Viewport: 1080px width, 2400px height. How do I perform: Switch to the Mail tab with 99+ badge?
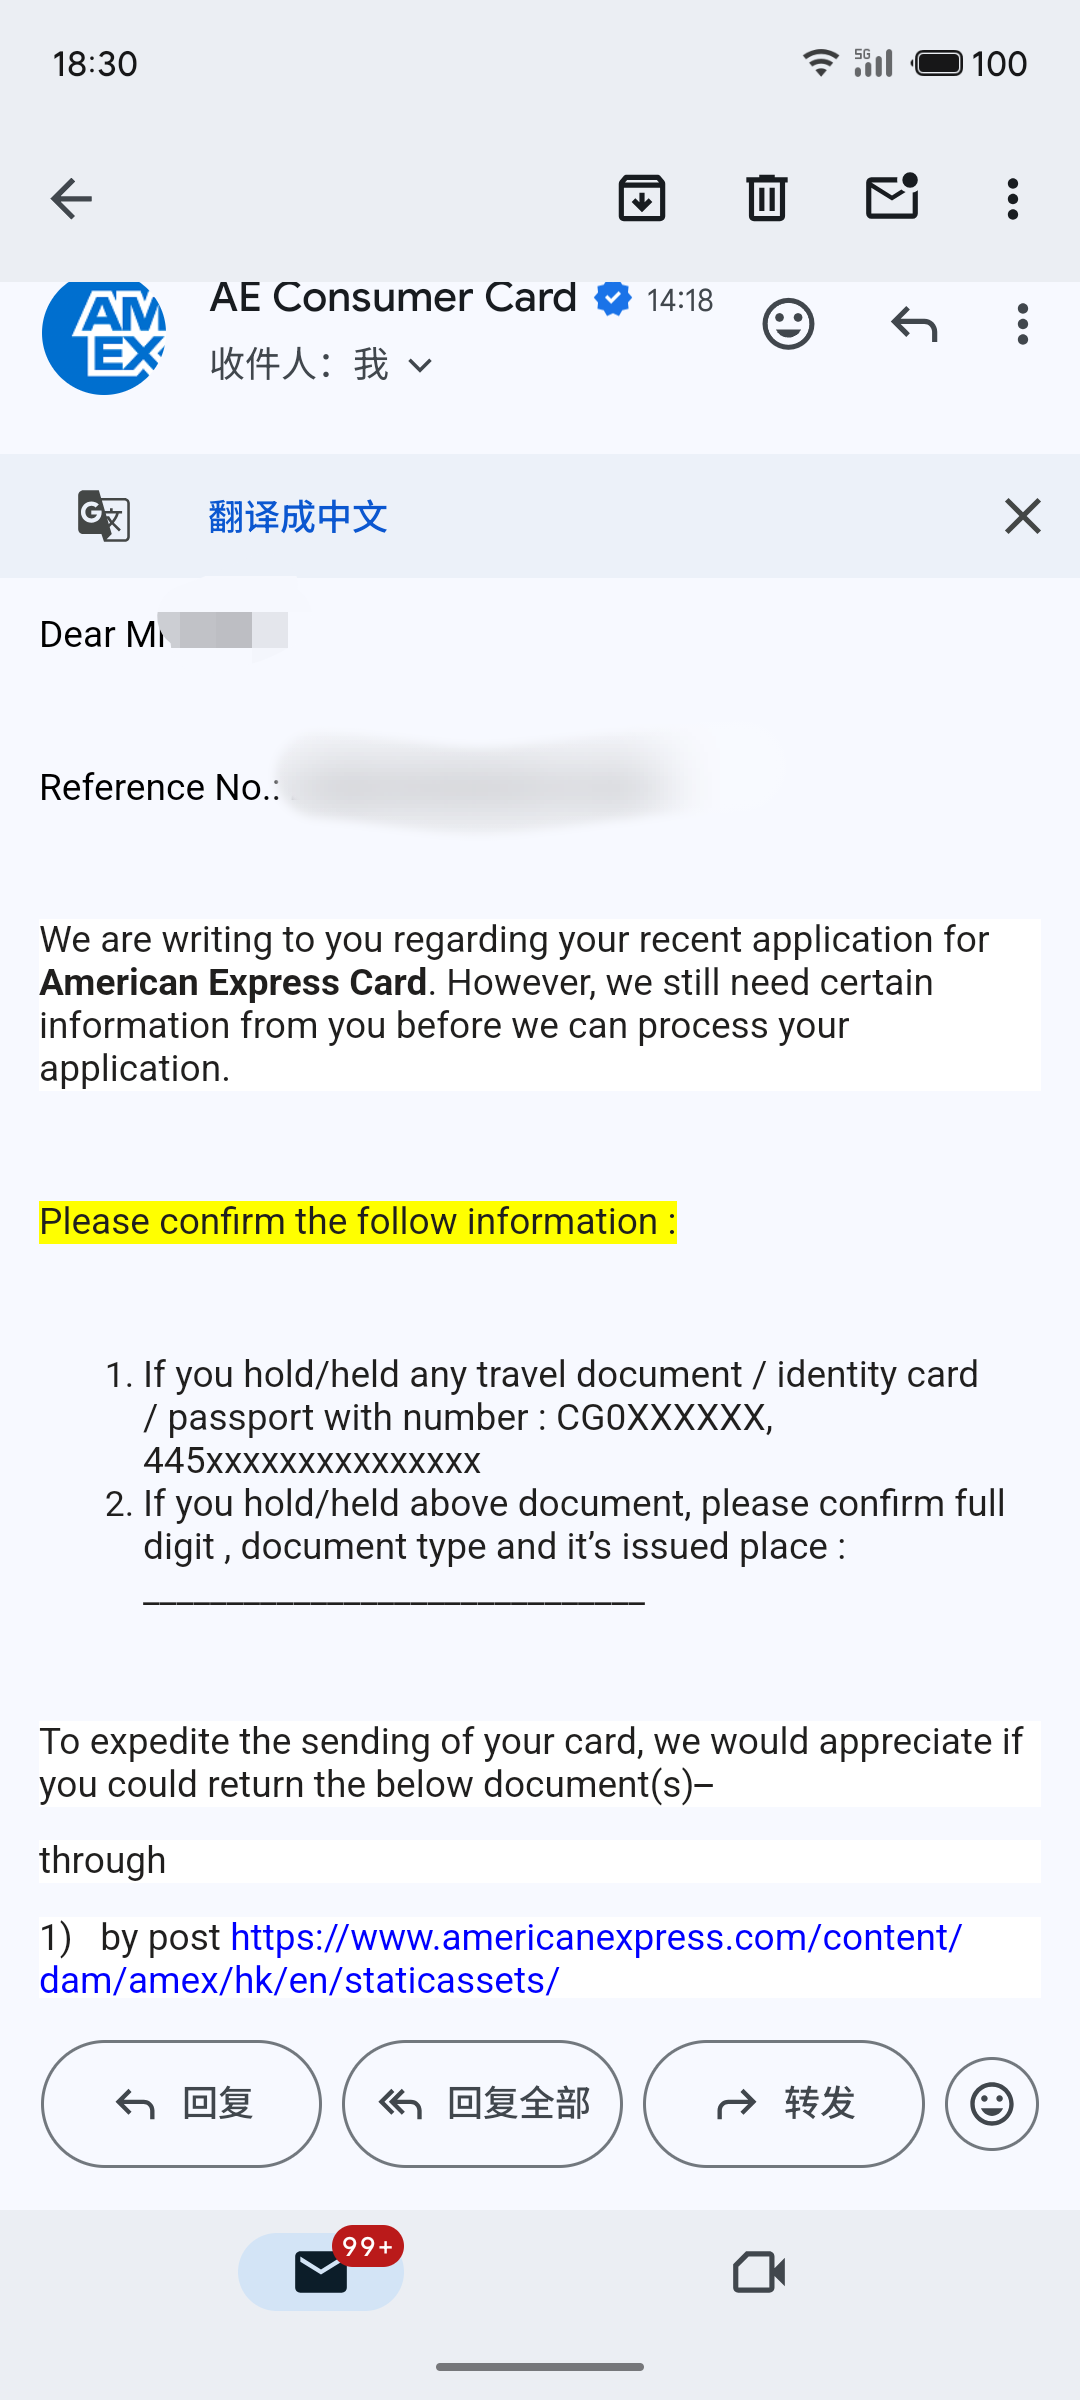coord(321,2272)
